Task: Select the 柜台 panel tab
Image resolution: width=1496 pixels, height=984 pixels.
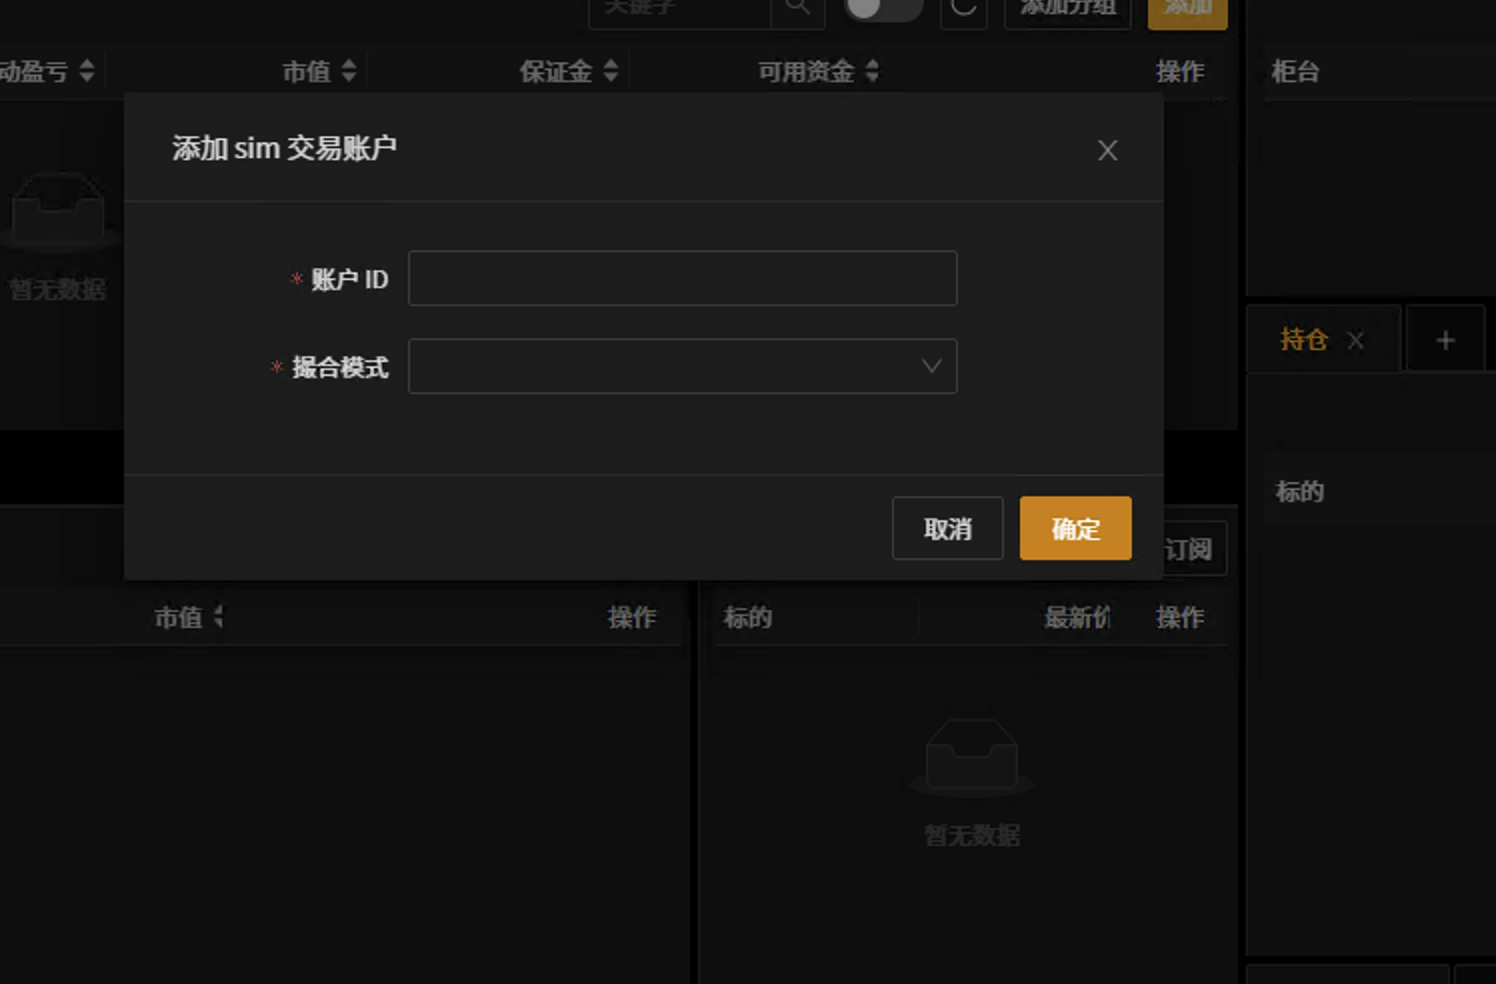Action: click(x=1294, y=71)
